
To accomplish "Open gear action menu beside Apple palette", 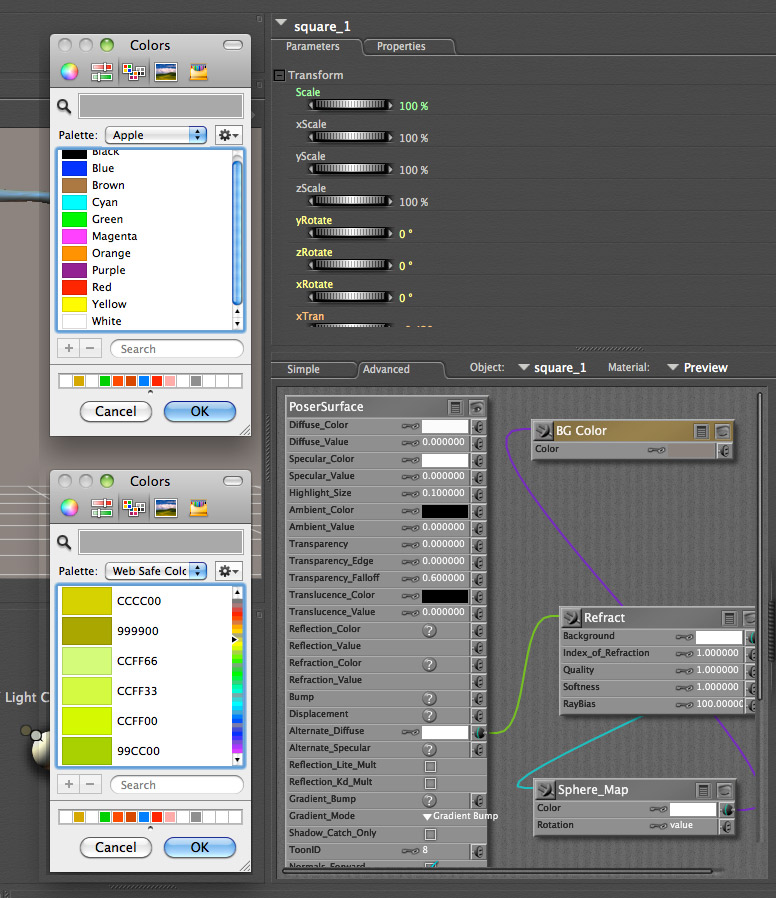I will 229,135.
